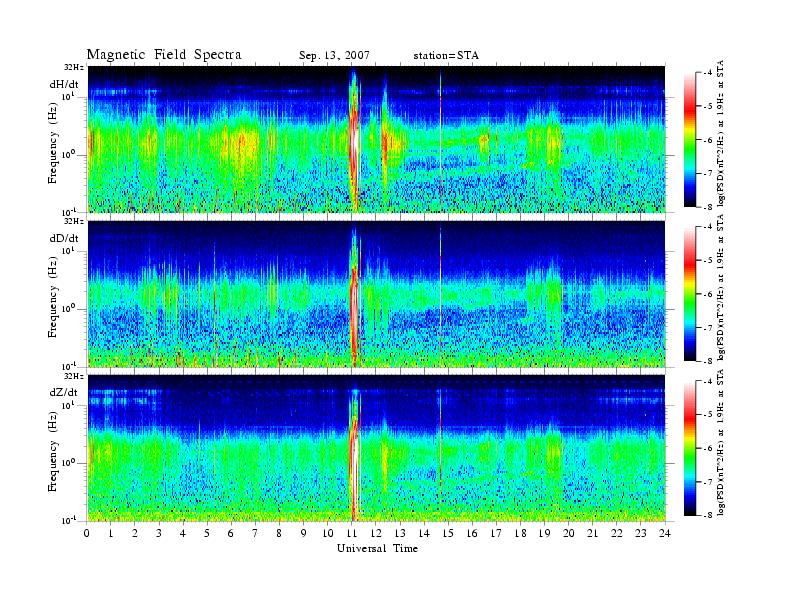Click the hour 0 tick label on time axis
This screenshot has width=792, height=612.
pos(87,533)
